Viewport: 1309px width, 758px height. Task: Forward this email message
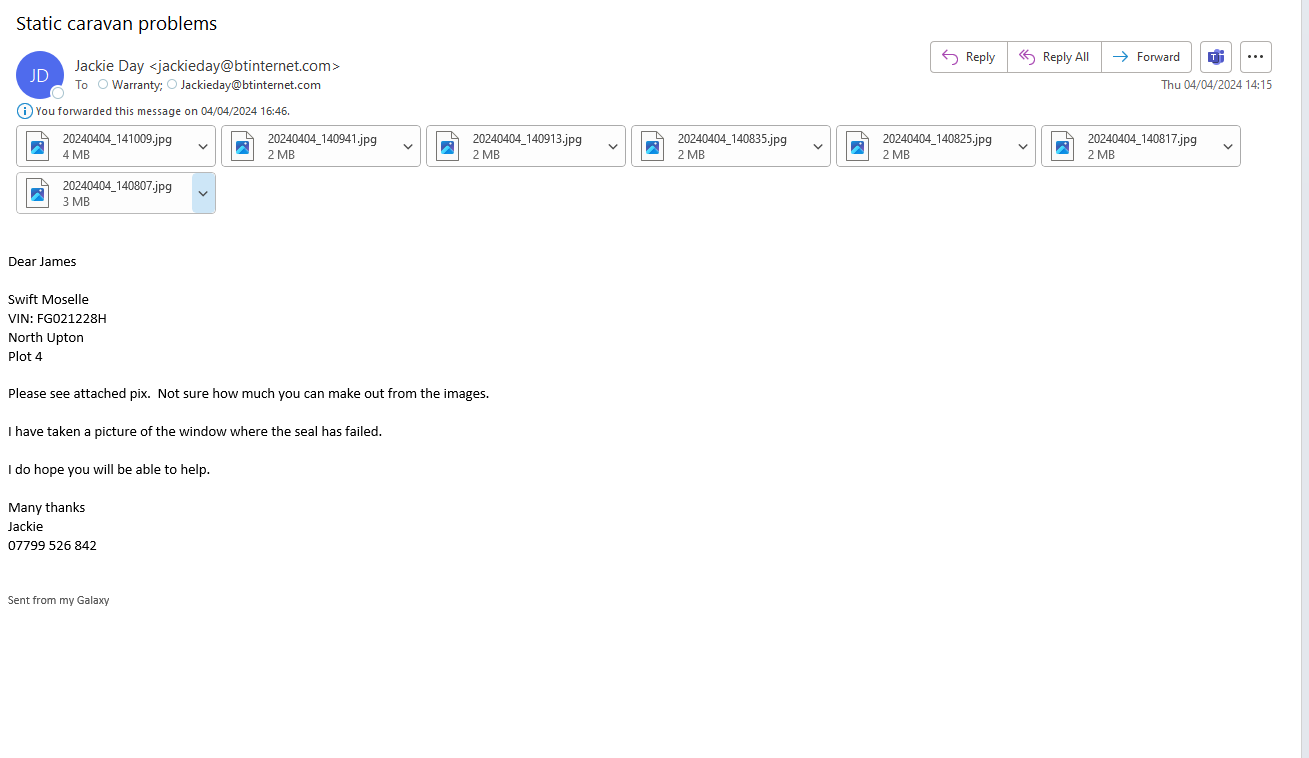[x=1146, y=57]
